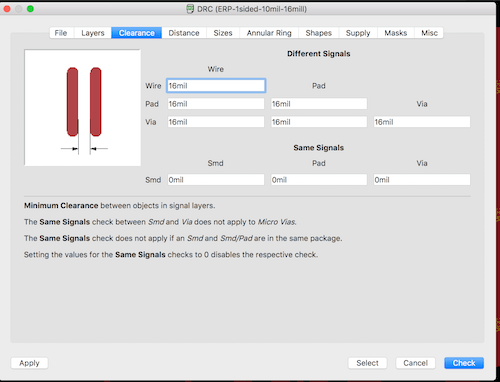The width and height of the screenshot is (500, 382).
Task: Switch to the Sizes tab
Action: coord(223,33)
